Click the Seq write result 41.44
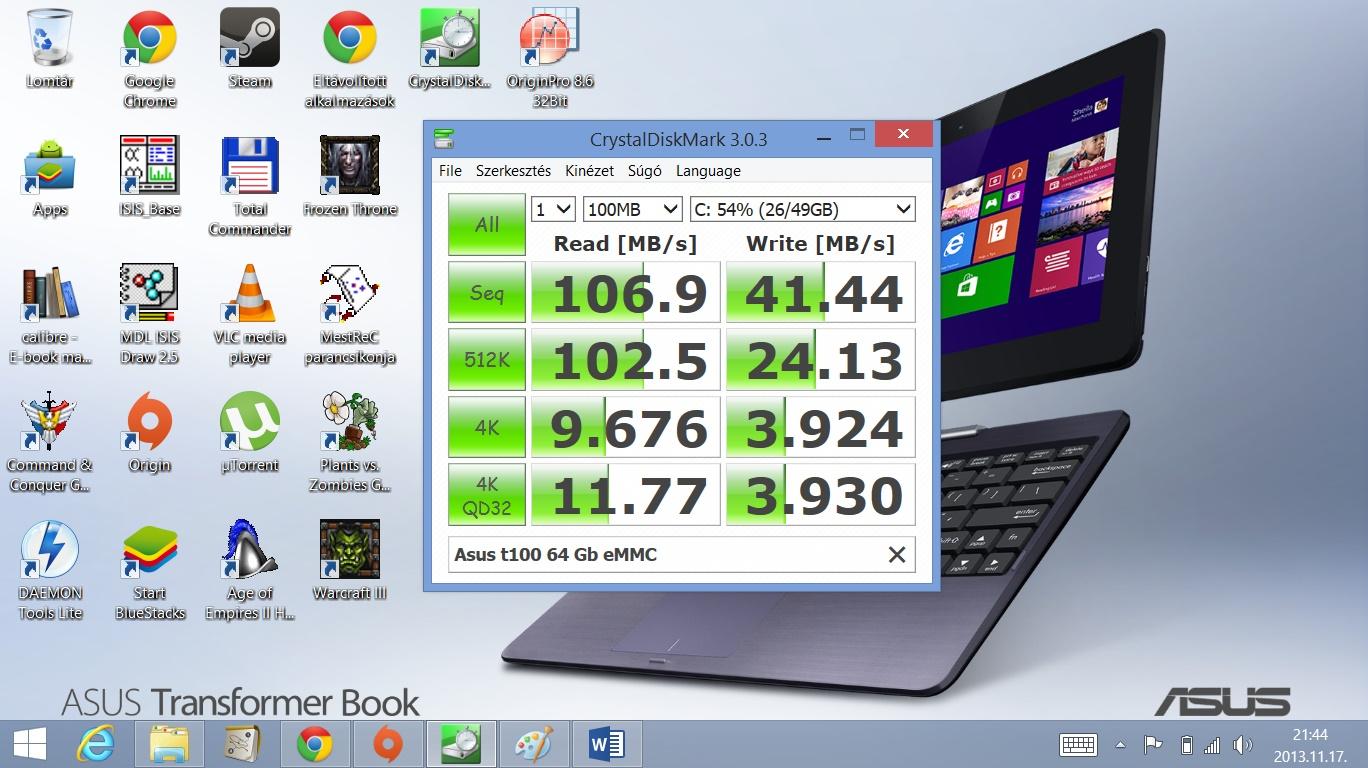This screenshot has height=768, width=1368. pos(821,293)
